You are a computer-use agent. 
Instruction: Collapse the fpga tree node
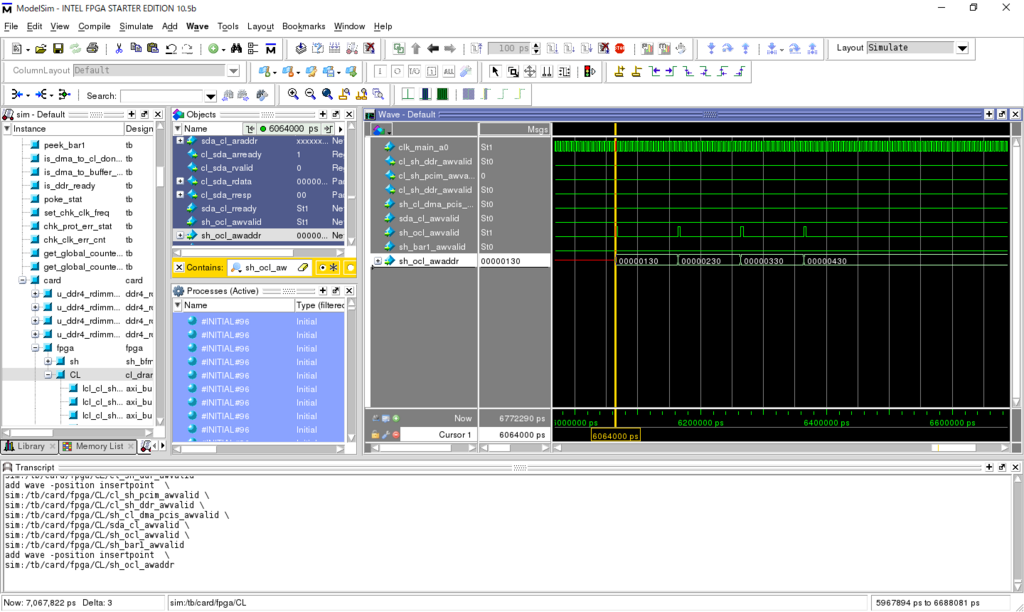35,348
